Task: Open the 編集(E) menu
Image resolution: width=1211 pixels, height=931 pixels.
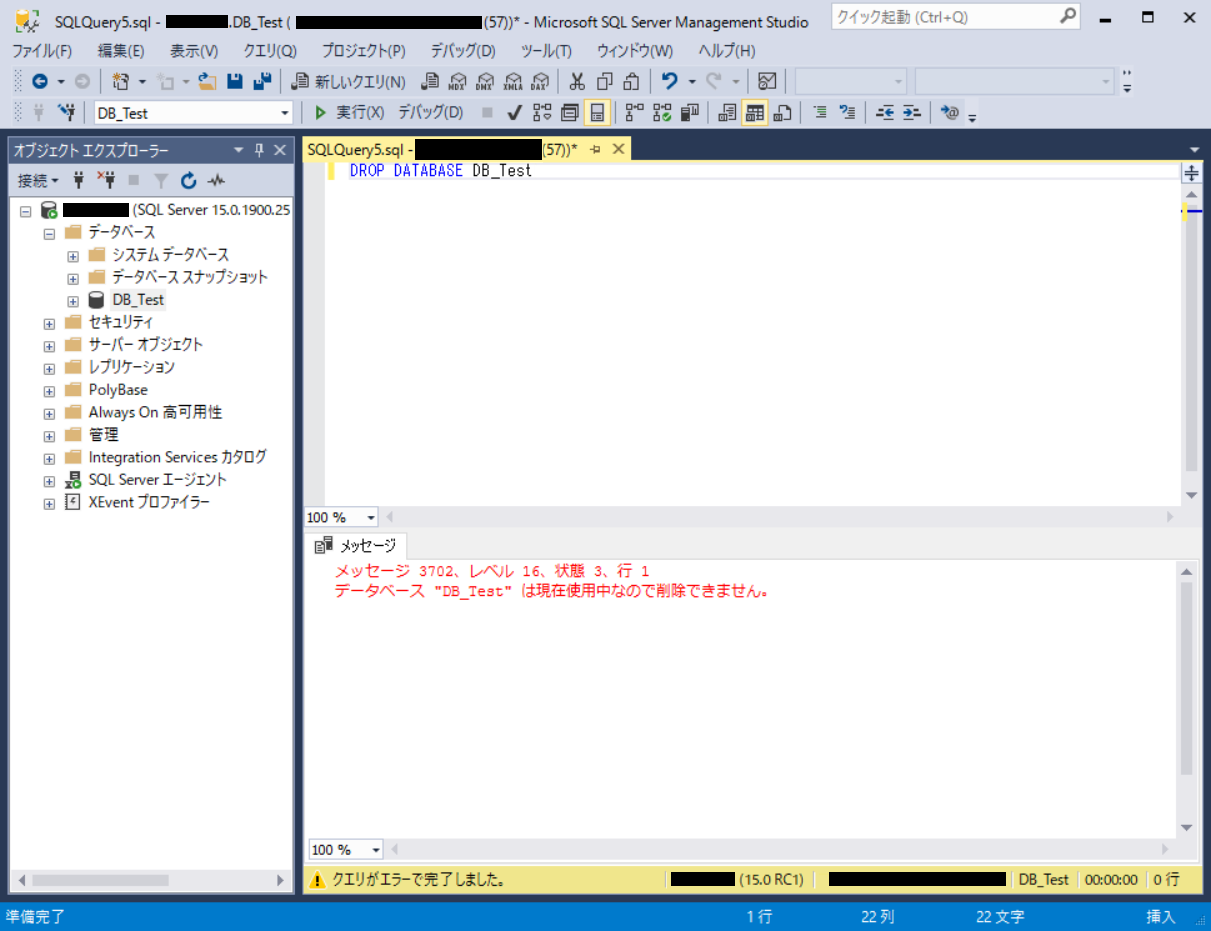Action: 121,51
